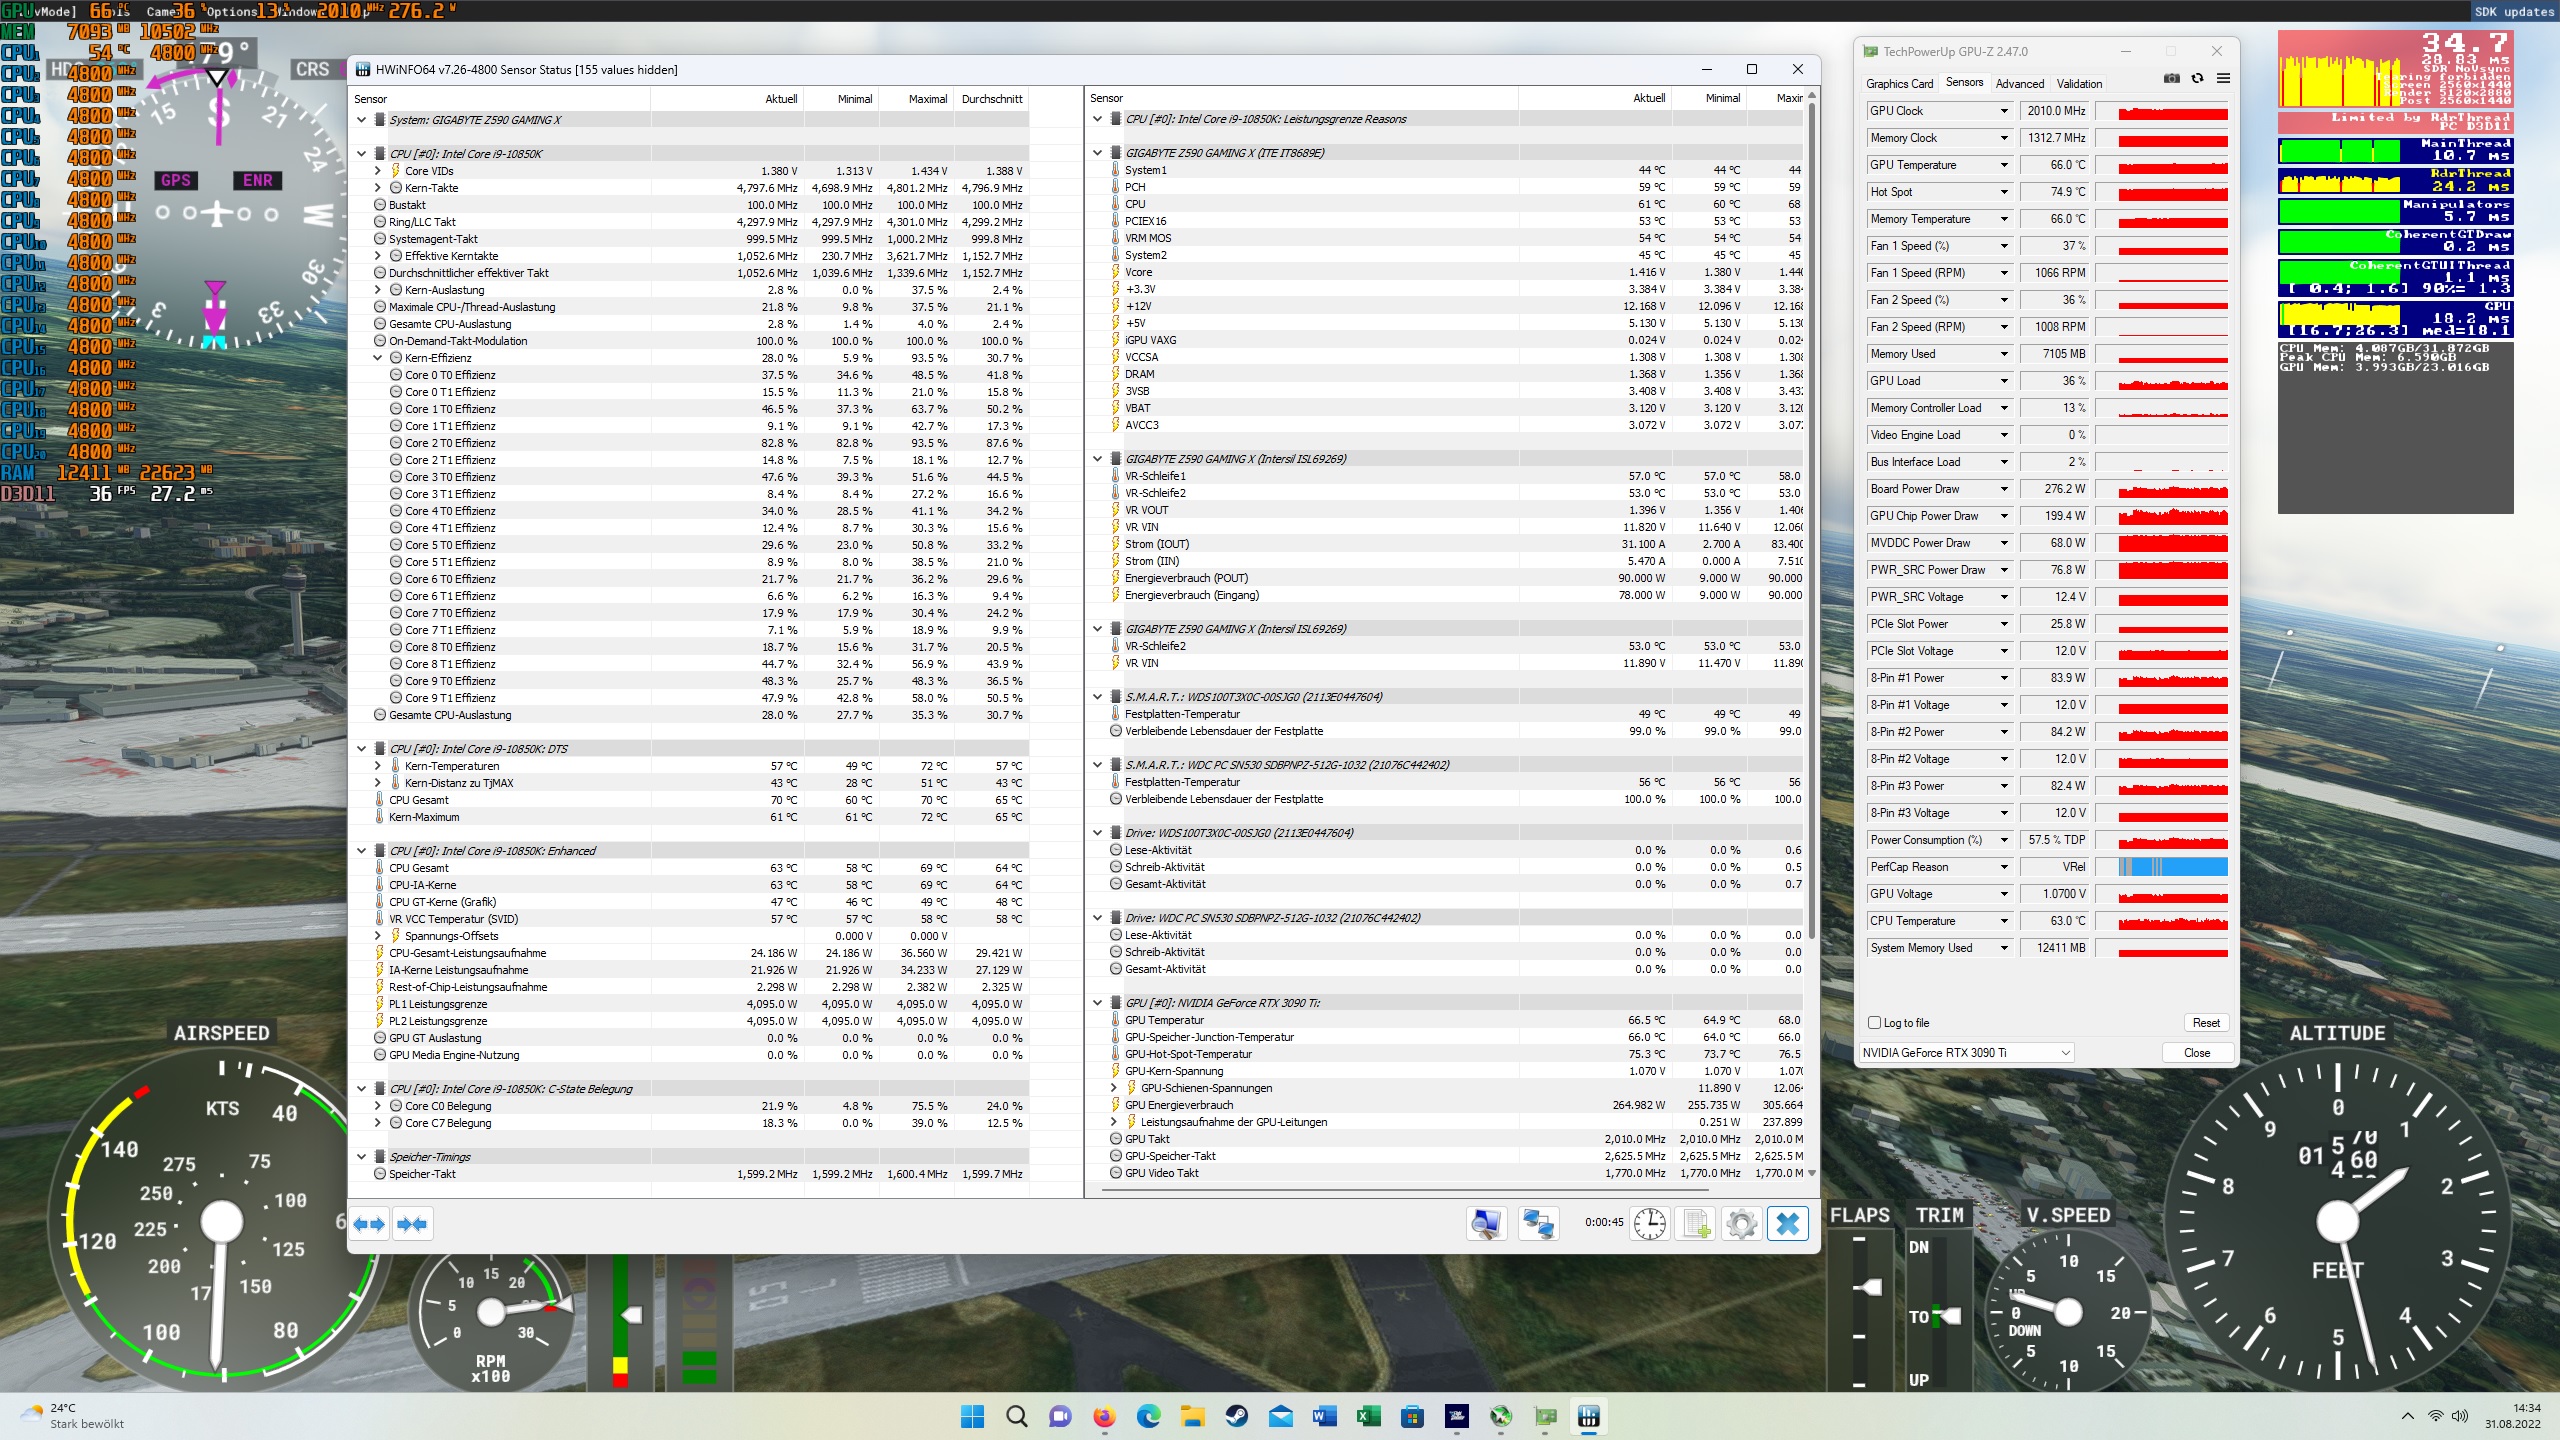This screenshot has width=2560, height=1440.
Task: Click HWiNFO log file icon
Action: tap(1696, 1223)
